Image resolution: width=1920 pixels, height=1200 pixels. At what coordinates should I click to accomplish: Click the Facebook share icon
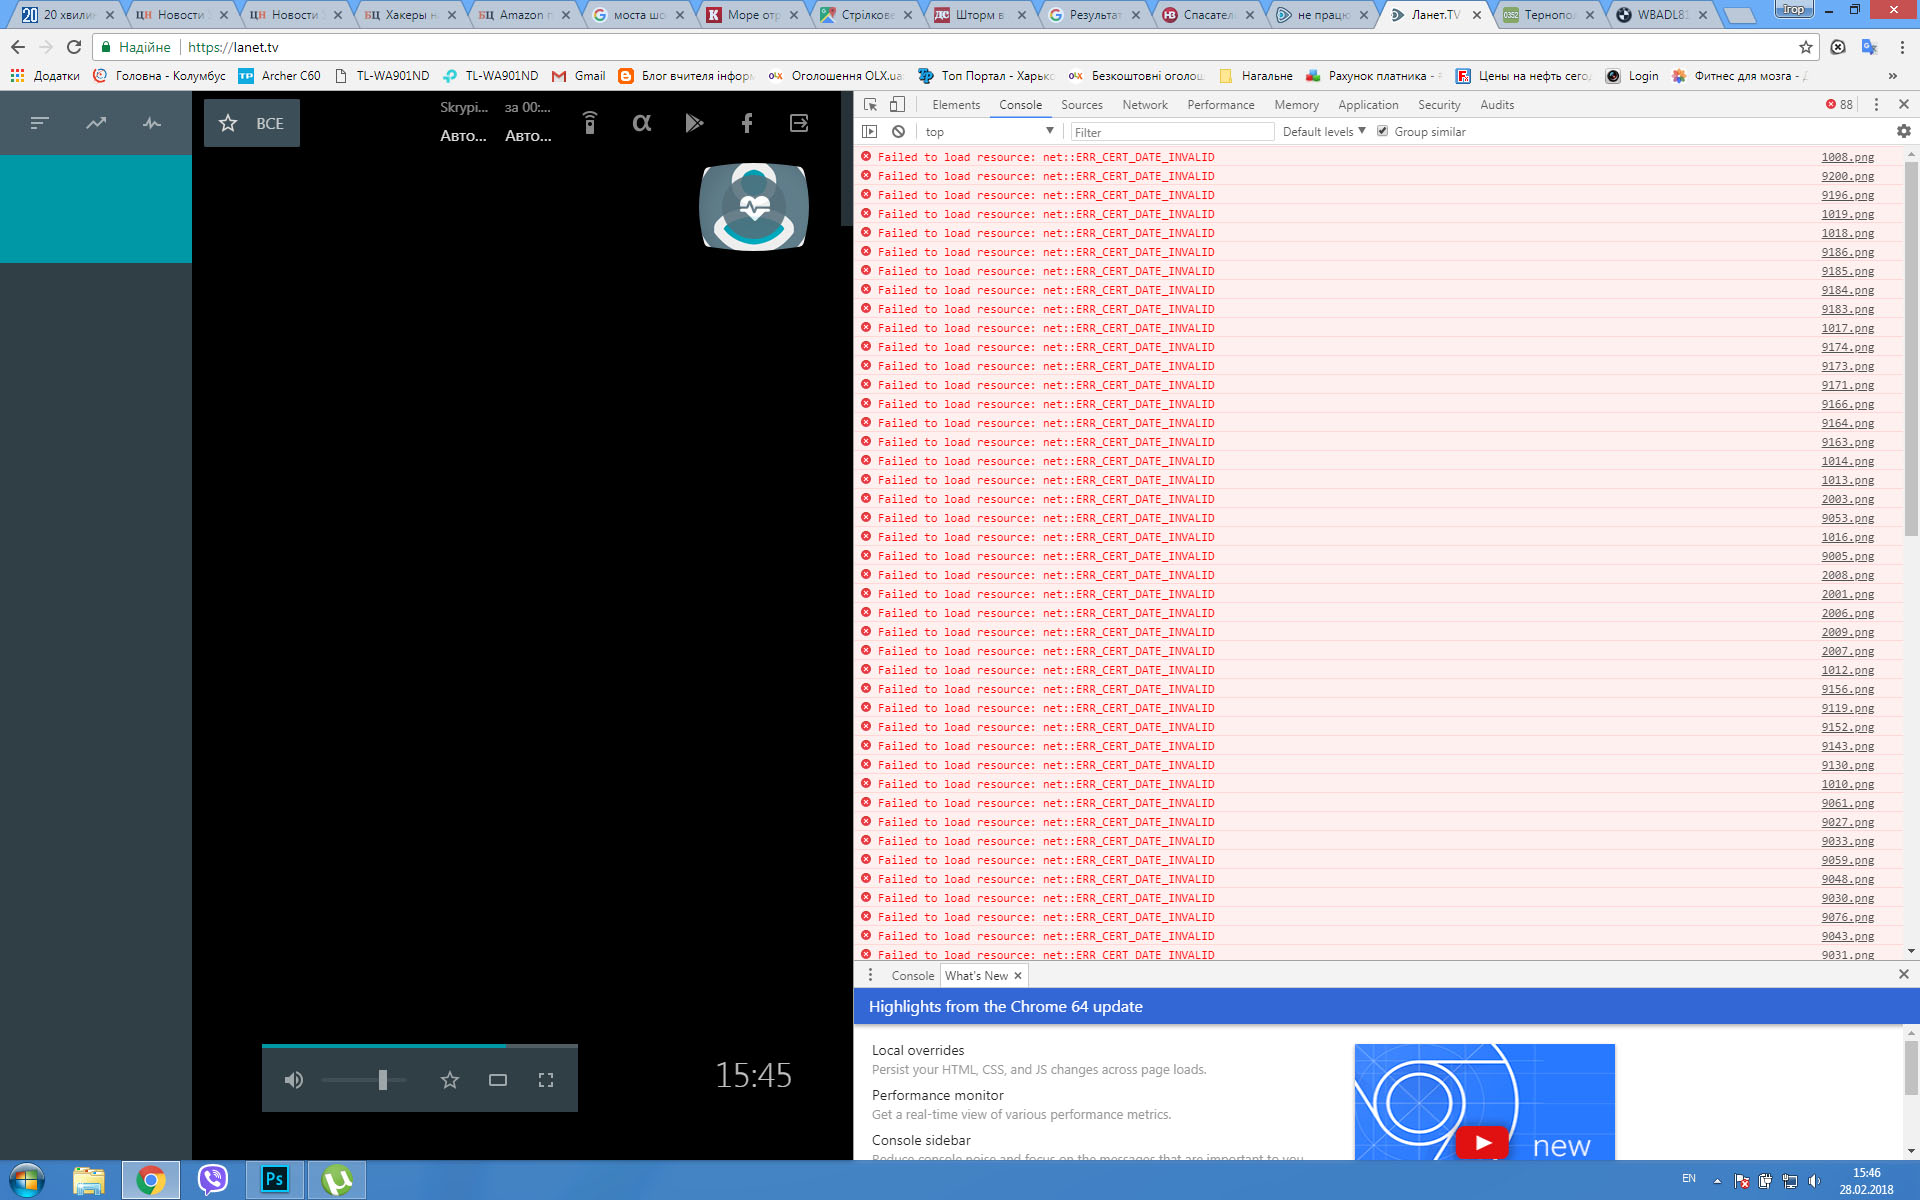[746, 123]
